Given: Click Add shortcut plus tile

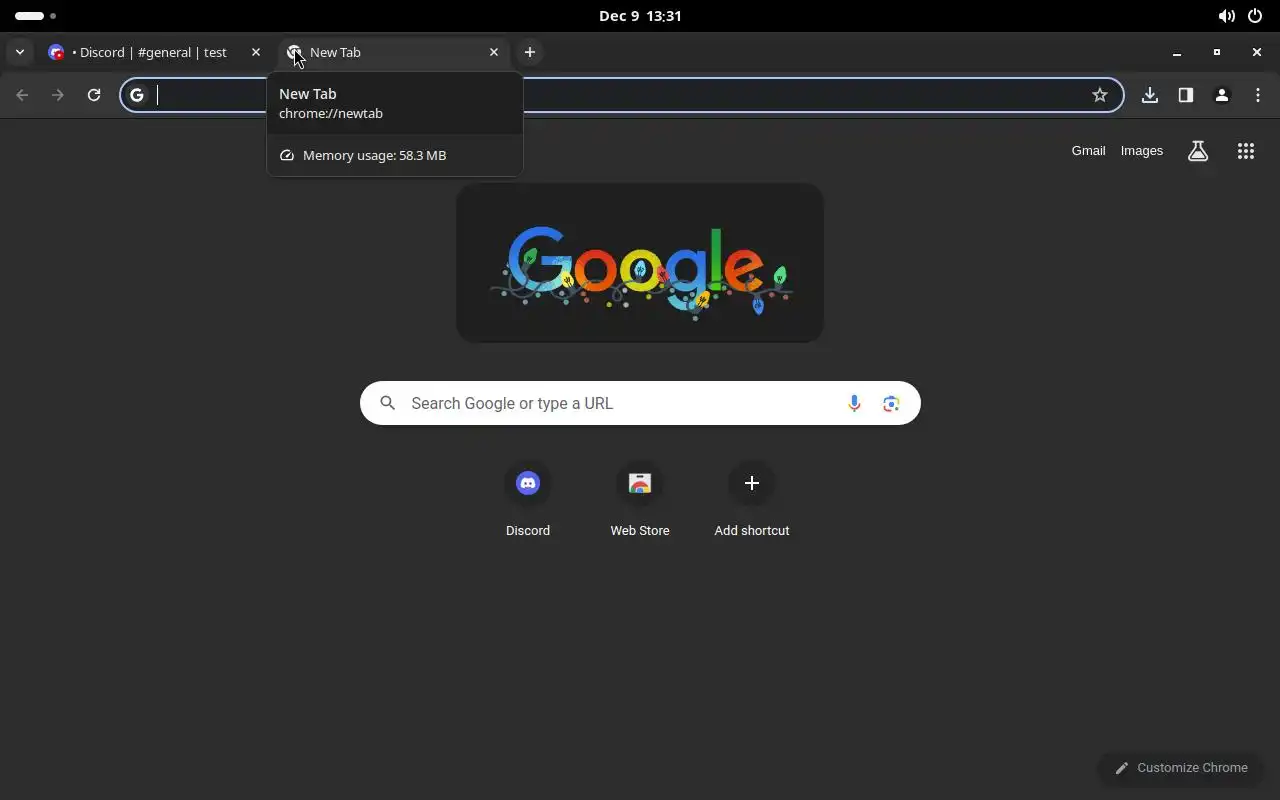Looking at the screenshot, I should pyautogui.click(x=752, y=500).
